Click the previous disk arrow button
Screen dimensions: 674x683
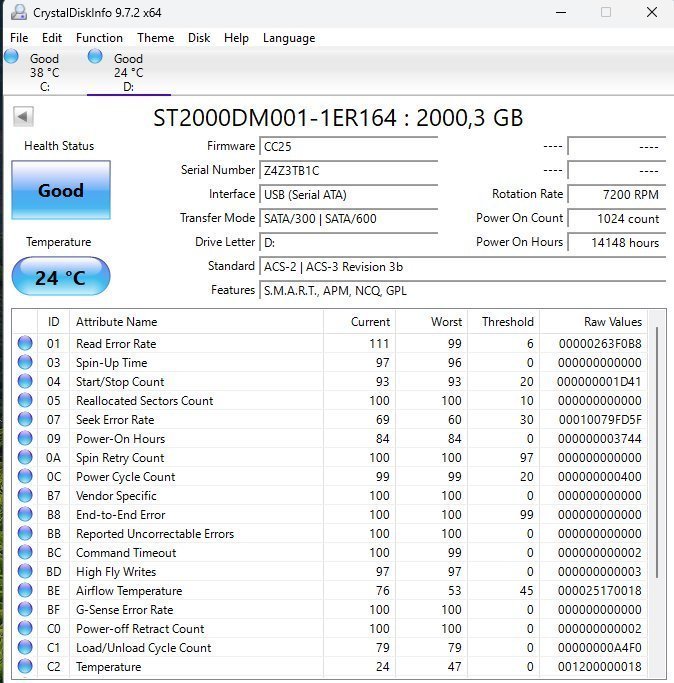pyautogui.click(x=22, y=117)
